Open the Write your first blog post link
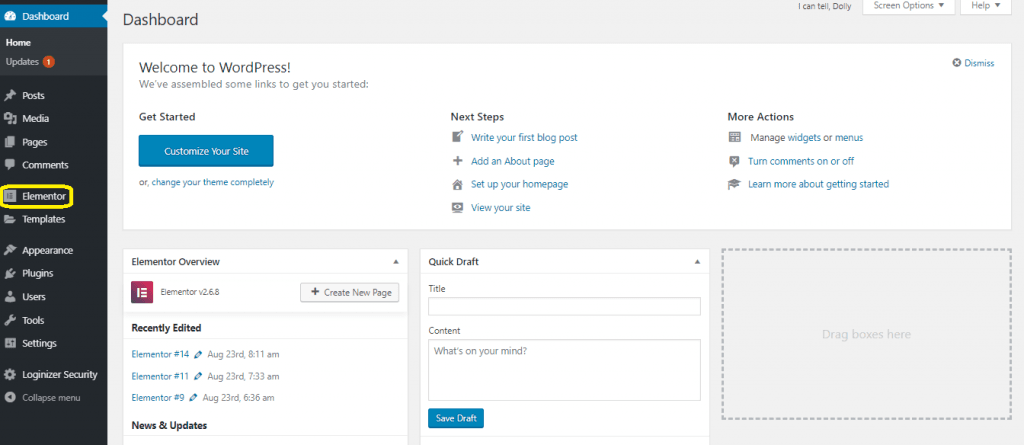The height and width of the screenshot is (445, 1024). (x=524, y=137)
